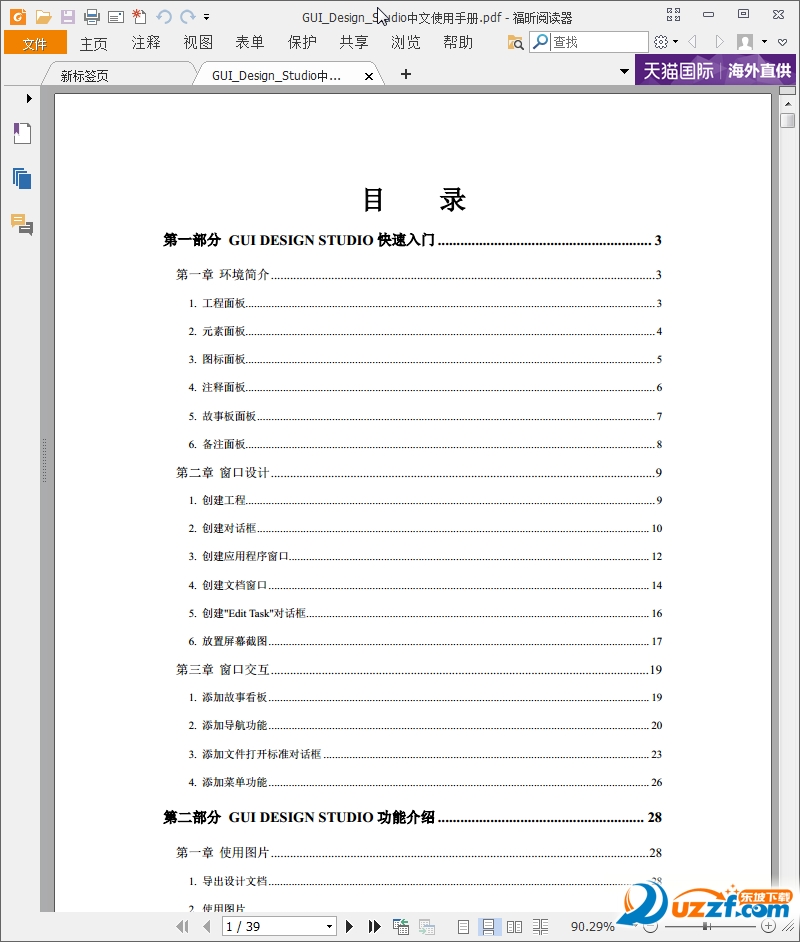800x942 pixels.
Task: Zoom in with the plus button
Action: coord(768,926)
